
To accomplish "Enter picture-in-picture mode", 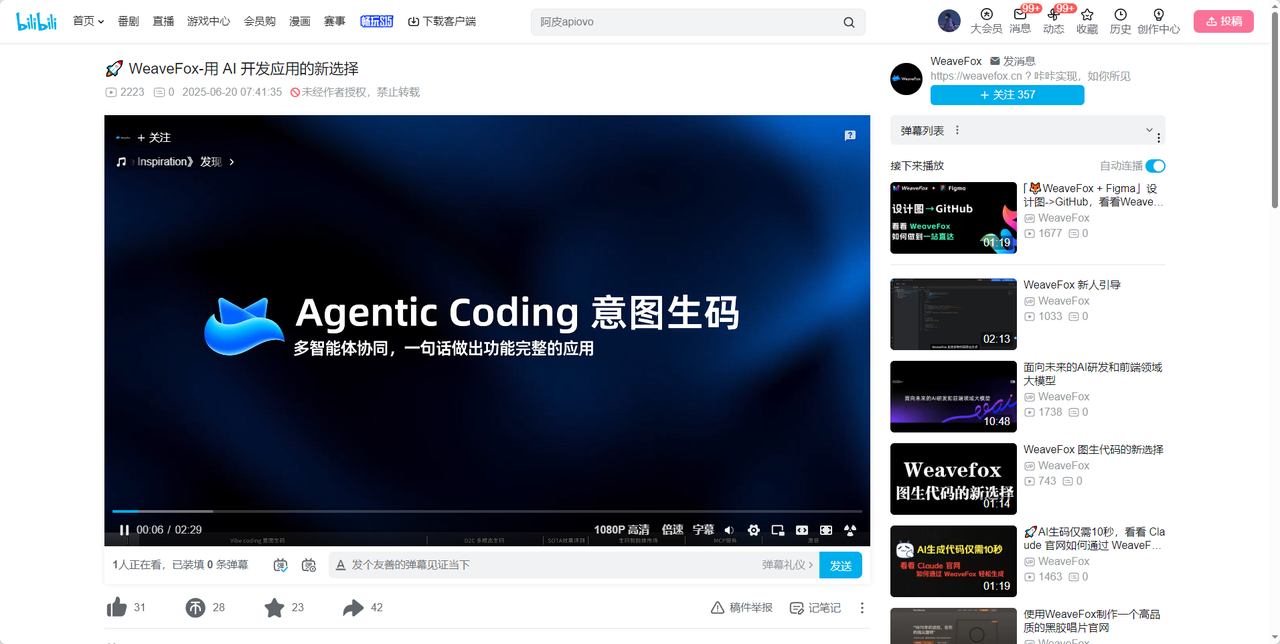I will (777, 530).
